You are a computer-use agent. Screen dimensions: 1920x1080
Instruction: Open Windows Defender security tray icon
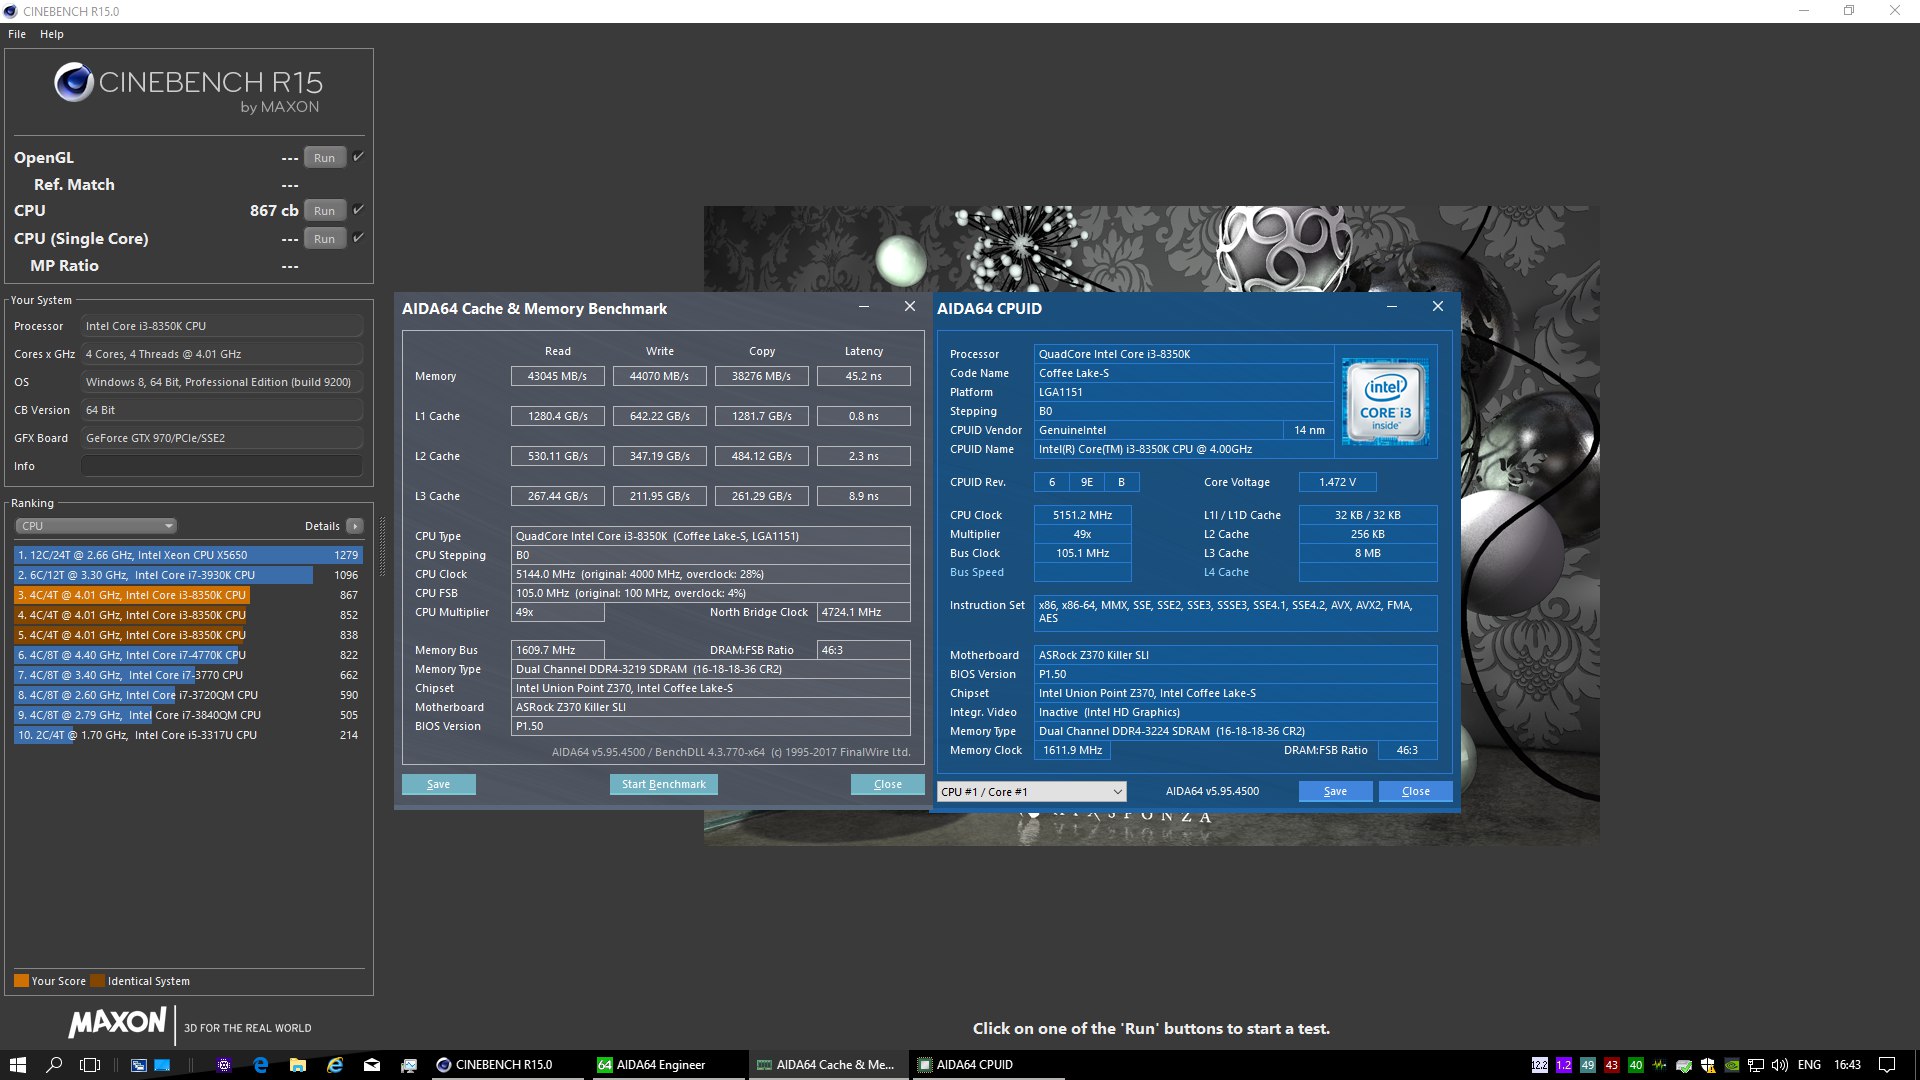click(x=1707, y=1065)
